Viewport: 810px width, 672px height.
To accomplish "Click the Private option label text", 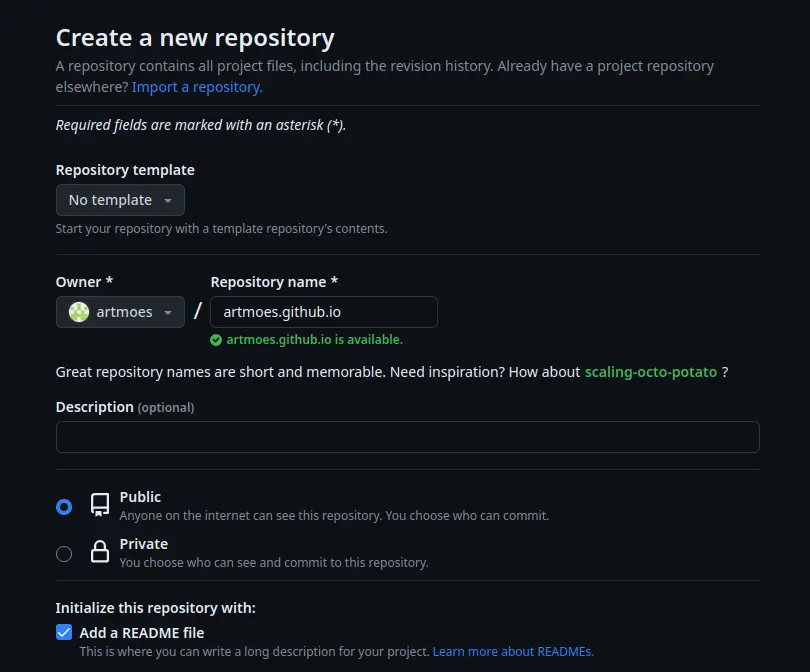I will (x=144, y=544).
